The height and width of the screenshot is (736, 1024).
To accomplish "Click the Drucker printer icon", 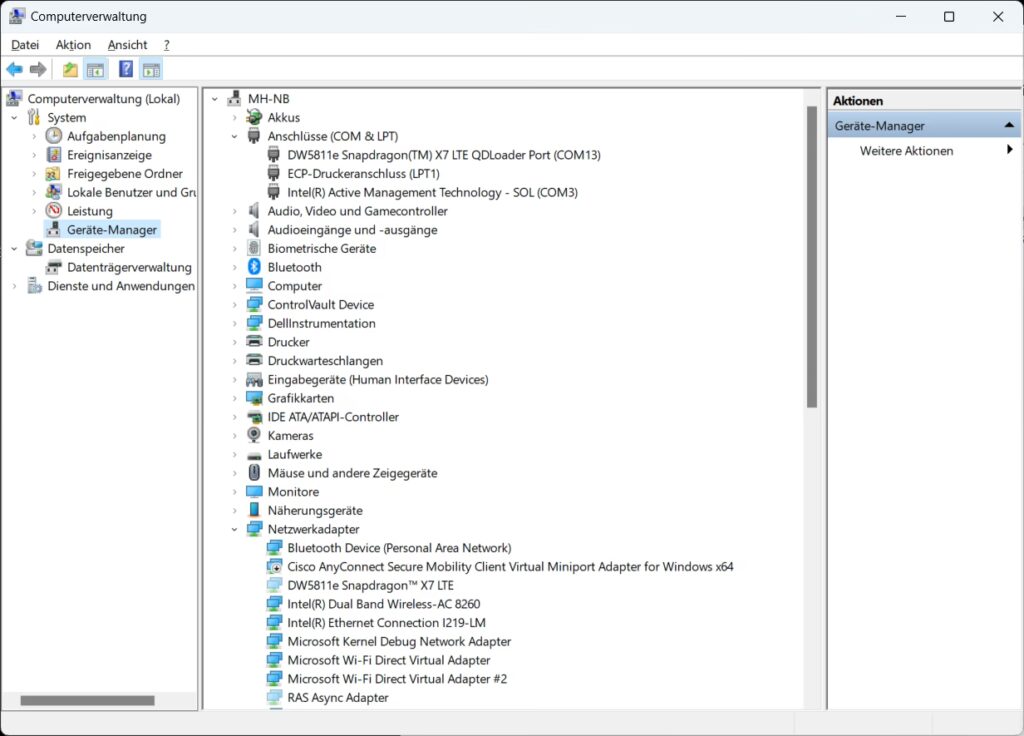I will (x=254, y=342).
